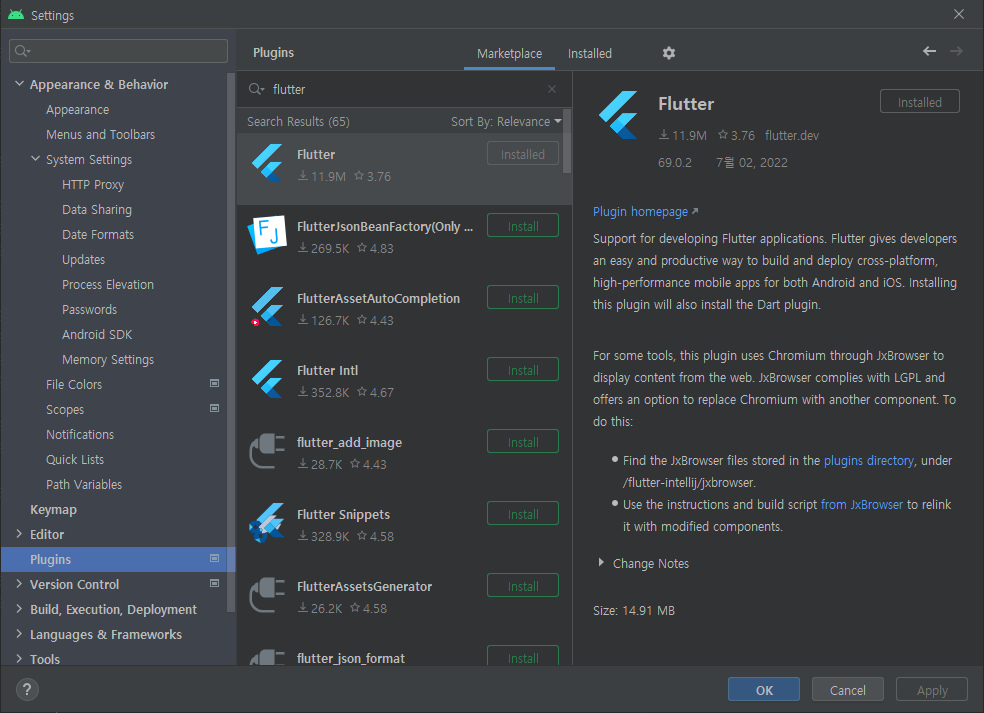This screenshot has width=984, height=713.
Task: Open the plugins directory link
Action: pyautogui.click(x=869, y=461)
